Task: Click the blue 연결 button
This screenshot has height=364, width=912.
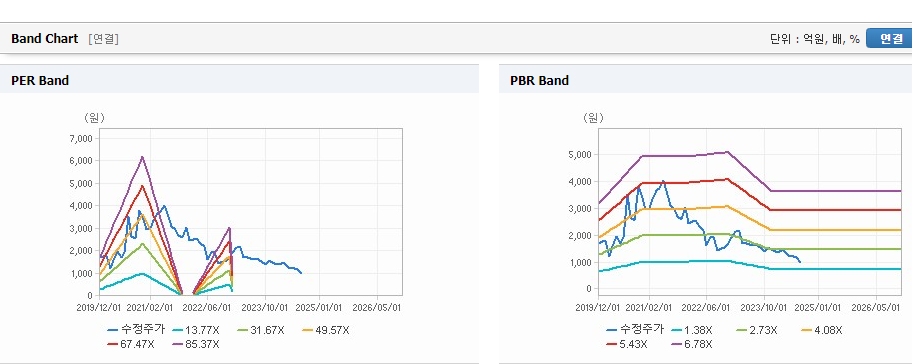Action: coord(889,38)
